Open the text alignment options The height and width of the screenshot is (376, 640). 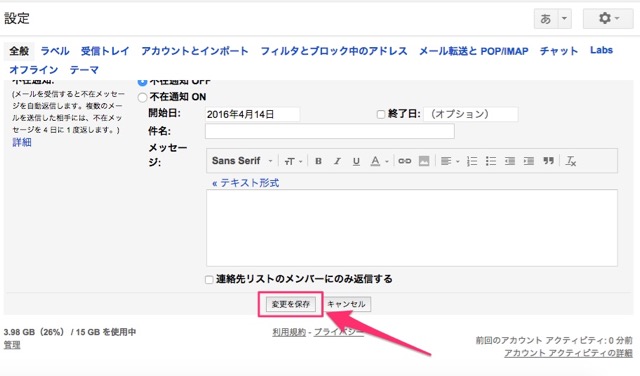click(450, 161)
